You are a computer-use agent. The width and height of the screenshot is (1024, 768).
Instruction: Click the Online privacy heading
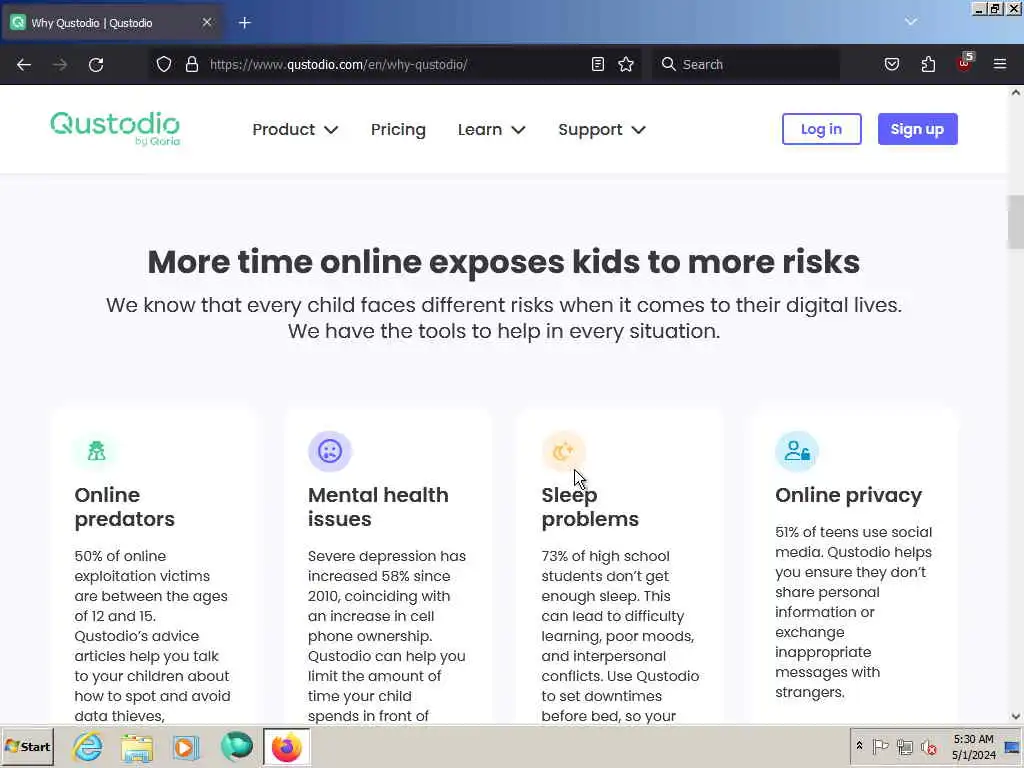(x=848, y=495)
